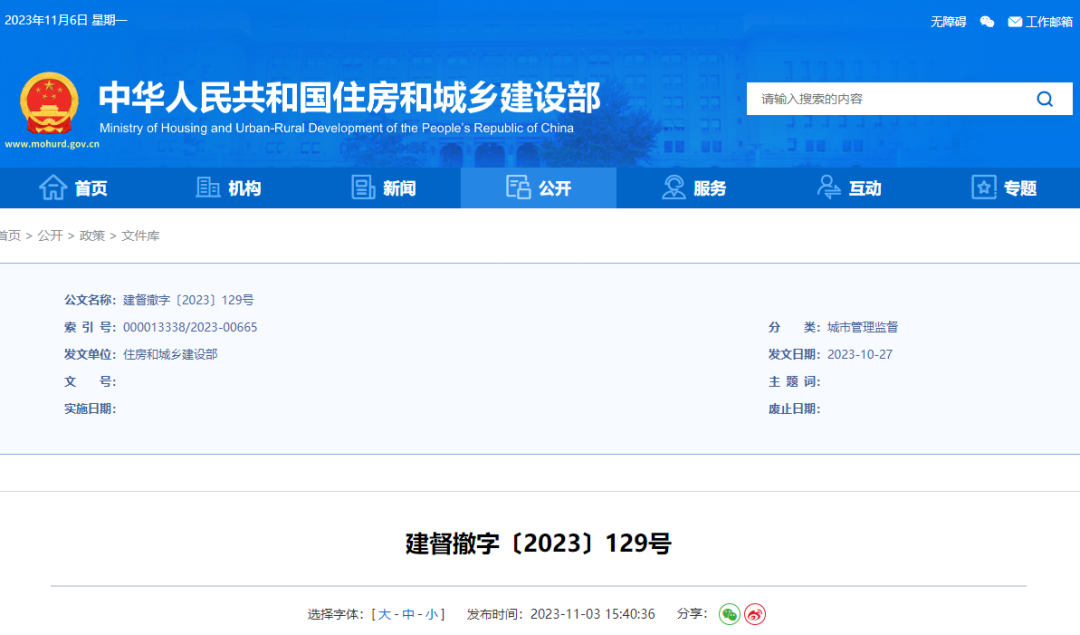Click the search magnifier icon
The width and height of the screenshot is (1080, 635).
[1044, 99]
